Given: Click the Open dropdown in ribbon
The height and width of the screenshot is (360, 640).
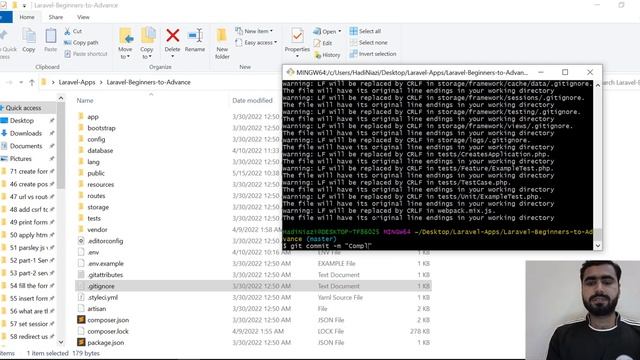Looking at the screenshot, I should [327, 31].
